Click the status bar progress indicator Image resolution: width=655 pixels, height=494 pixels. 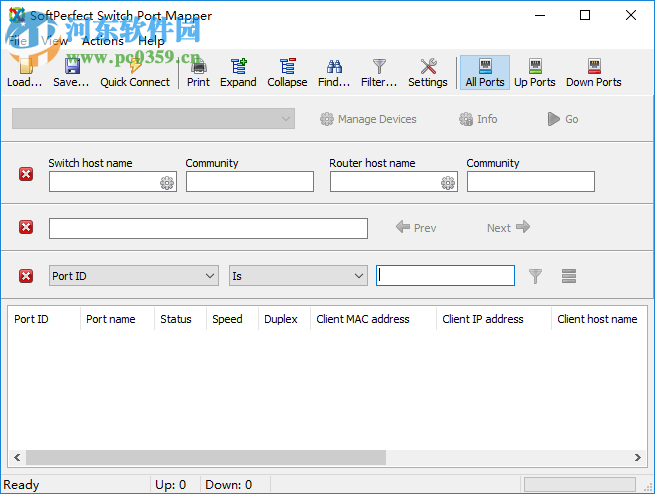(x=580, y=484)
